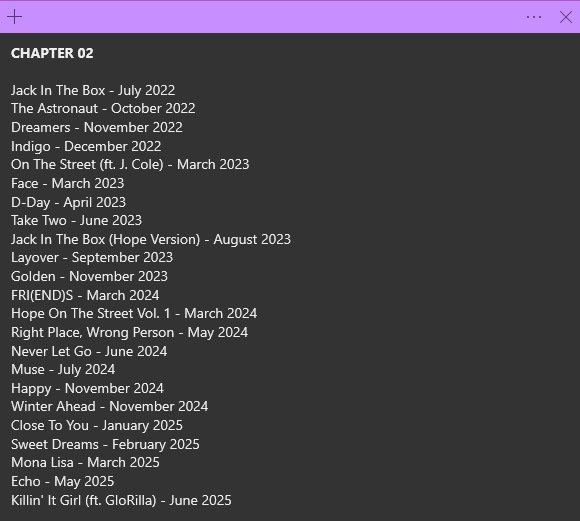Screen dimensions: 580x521
Task: Click 'Happy - November 2024' line
Action: (87, 389)
